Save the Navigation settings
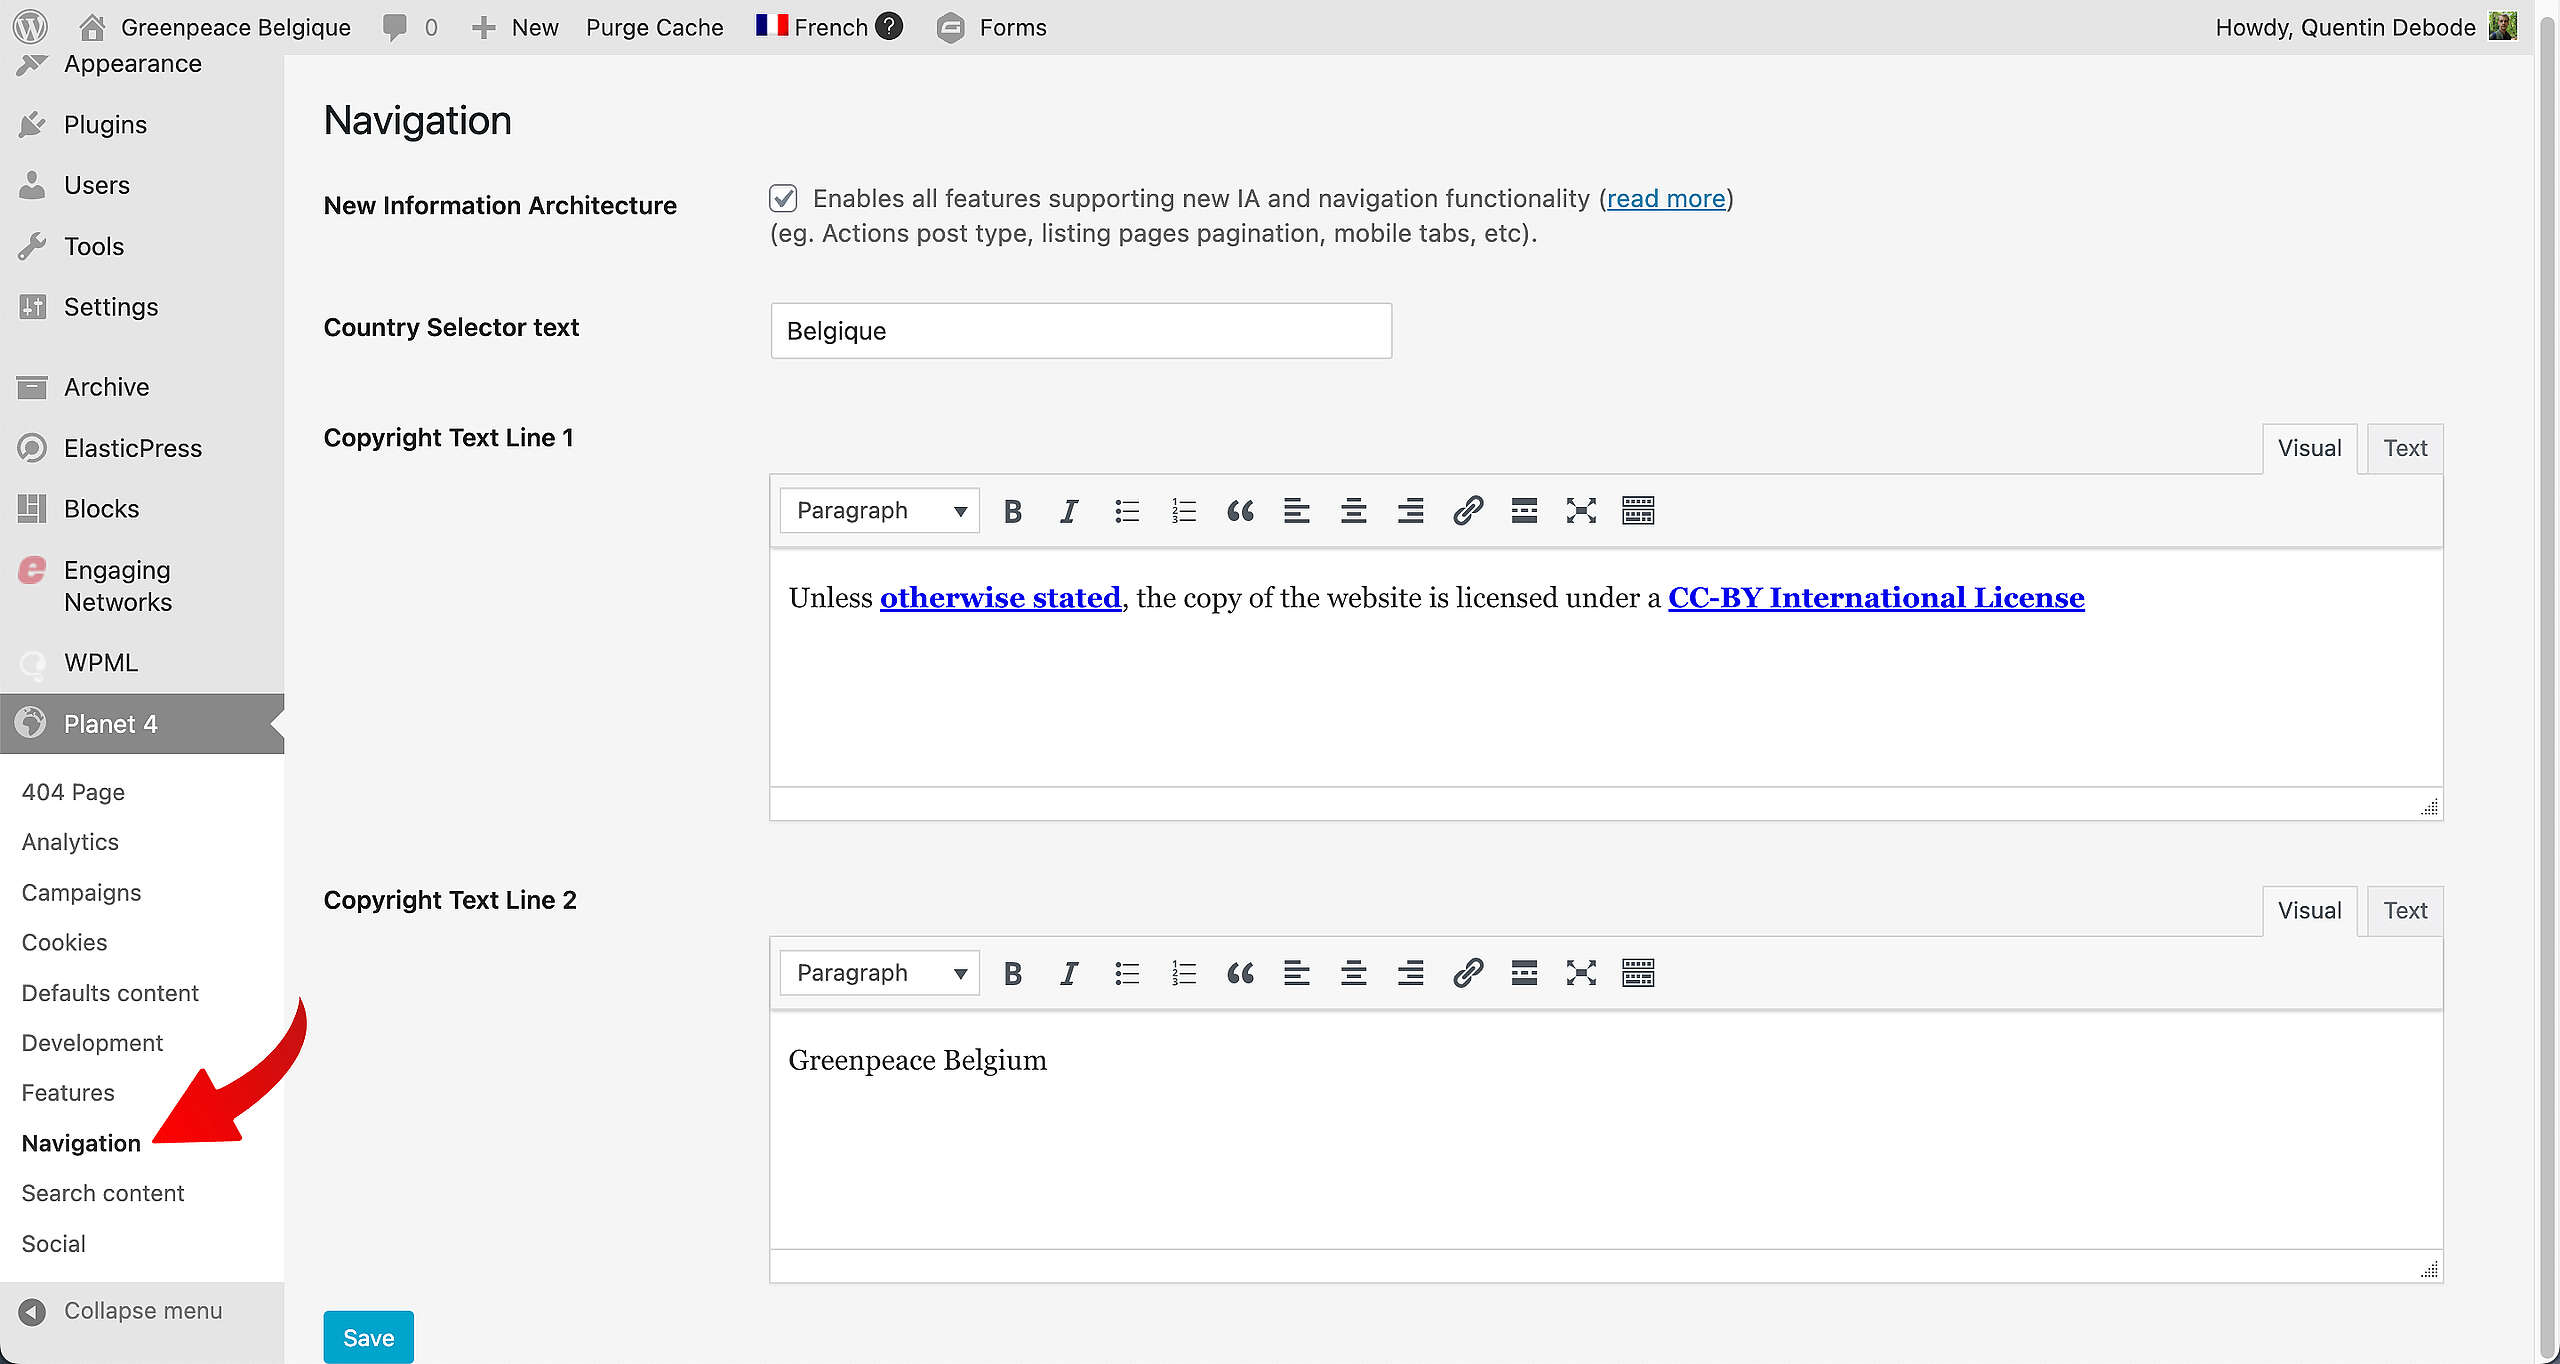Viewport: 2560px width, 1364px height. (368, 1337)
